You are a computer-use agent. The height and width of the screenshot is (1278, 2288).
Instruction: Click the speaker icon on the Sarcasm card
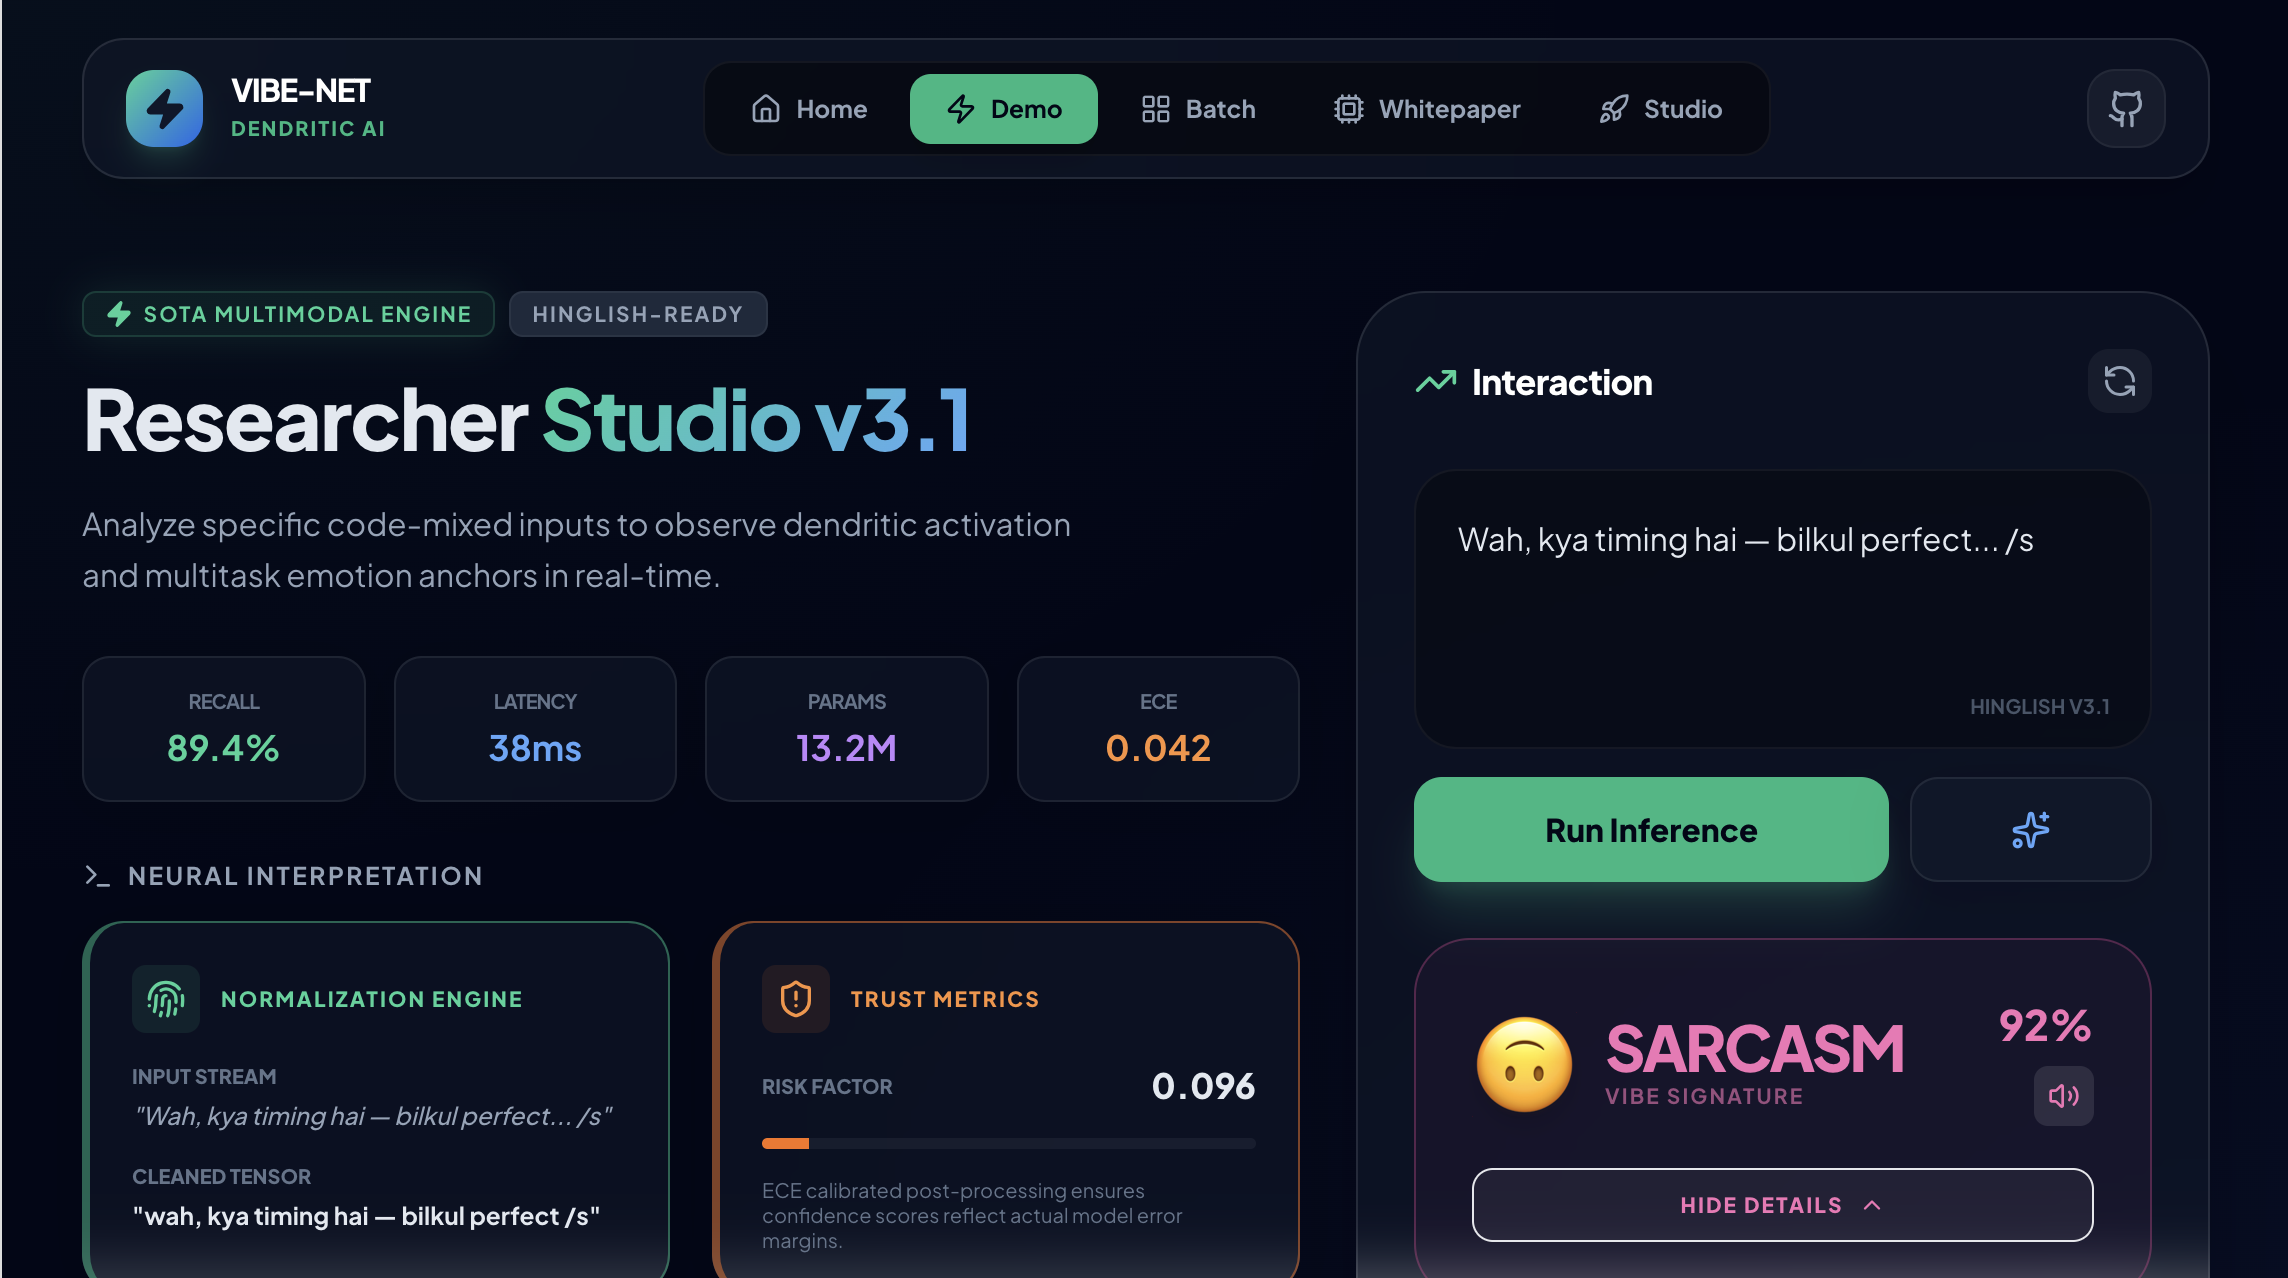[2063, 1096]
